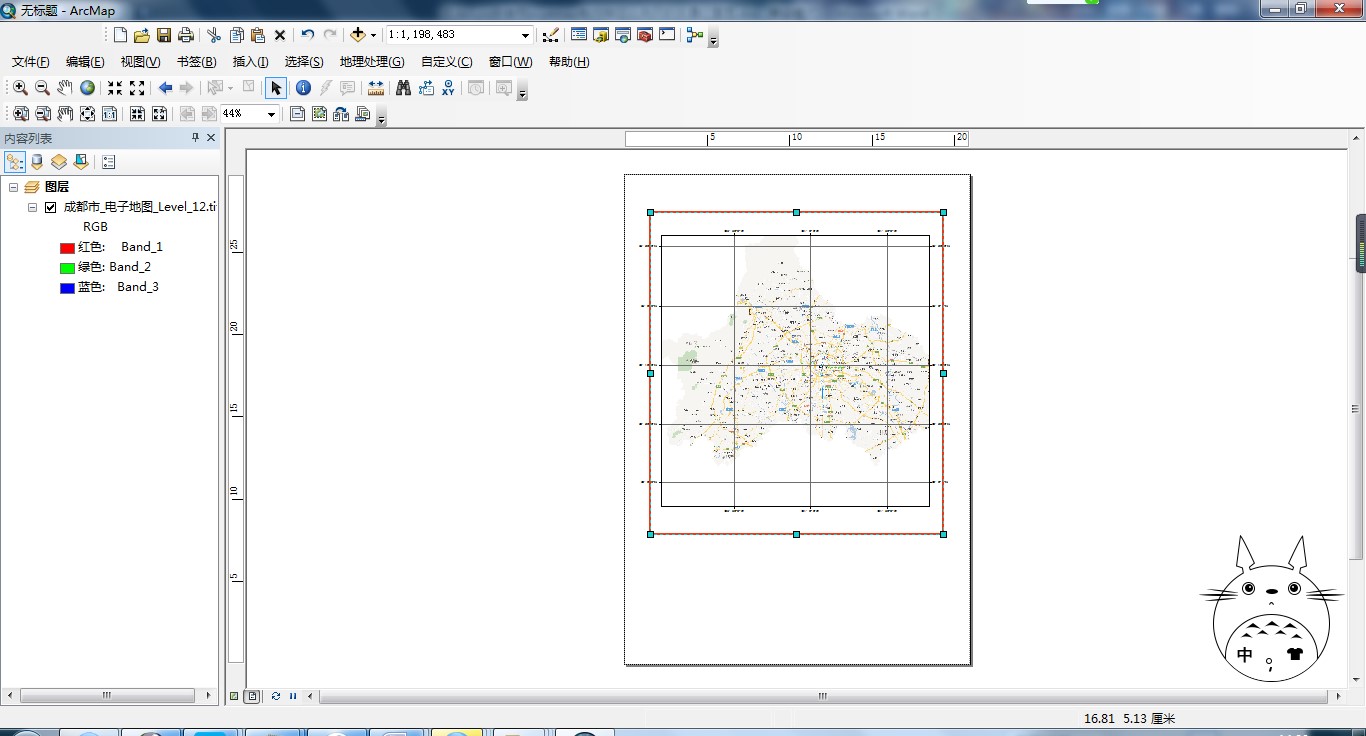Switch to List By Source
The height and width of the screenshot is (736, 1366).
(37, 162)
